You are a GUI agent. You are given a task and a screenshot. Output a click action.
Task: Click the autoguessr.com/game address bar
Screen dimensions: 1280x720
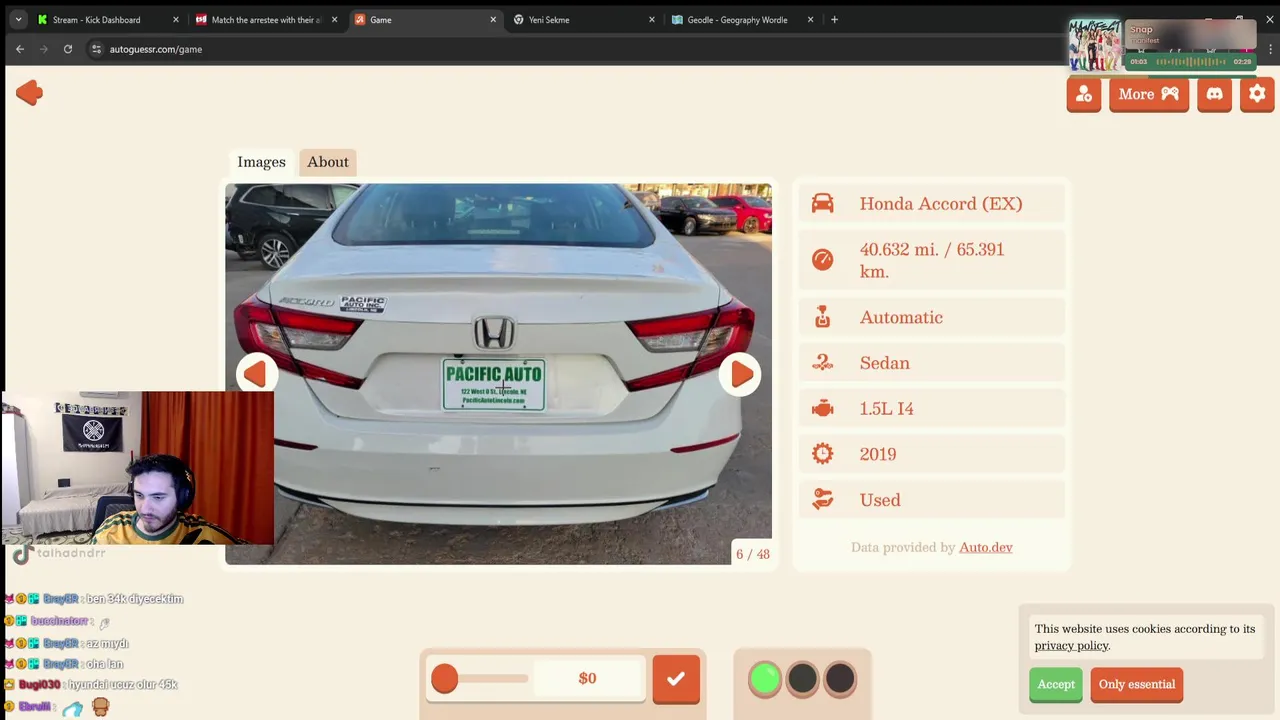pos(156,49)
